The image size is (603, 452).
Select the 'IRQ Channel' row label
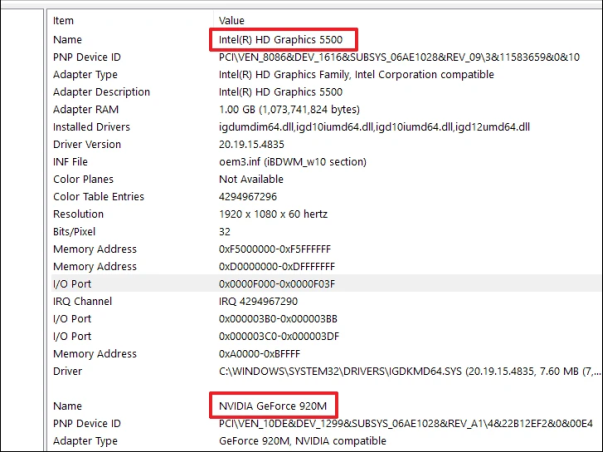click(82, 301)
